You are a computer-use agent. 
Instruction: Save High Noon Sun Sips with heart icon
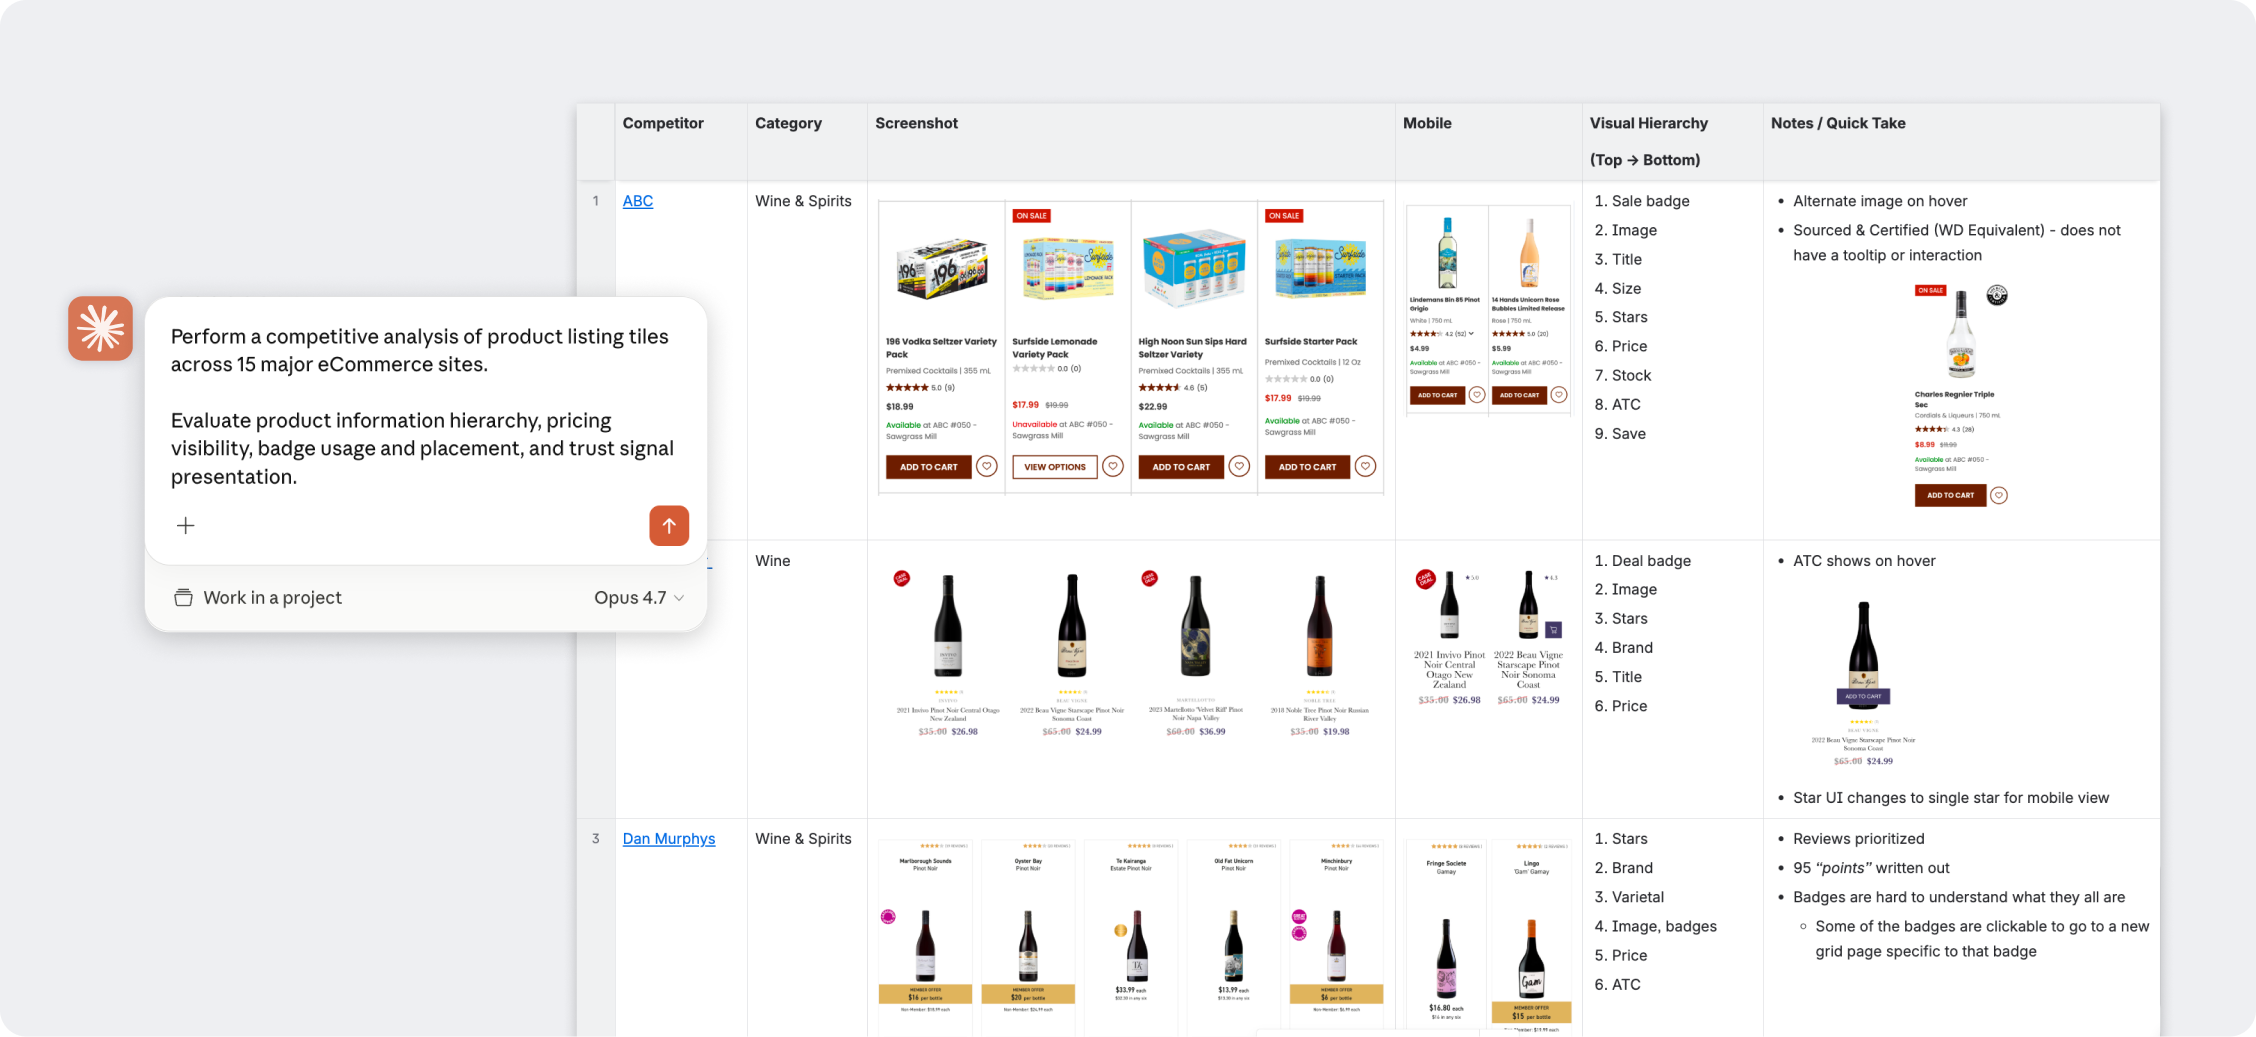click(1239, 467)
